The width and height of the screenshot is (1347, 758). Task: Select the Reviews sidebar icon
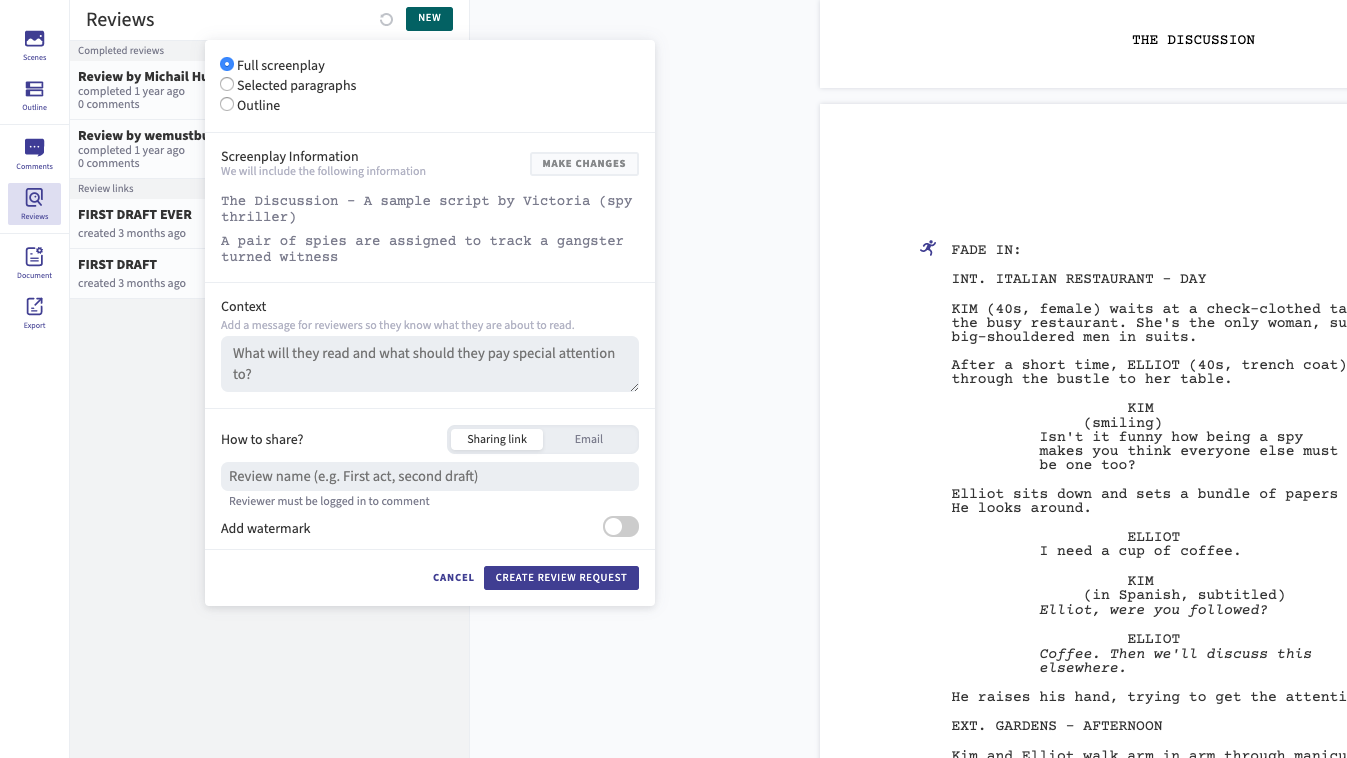coord(34,203)
